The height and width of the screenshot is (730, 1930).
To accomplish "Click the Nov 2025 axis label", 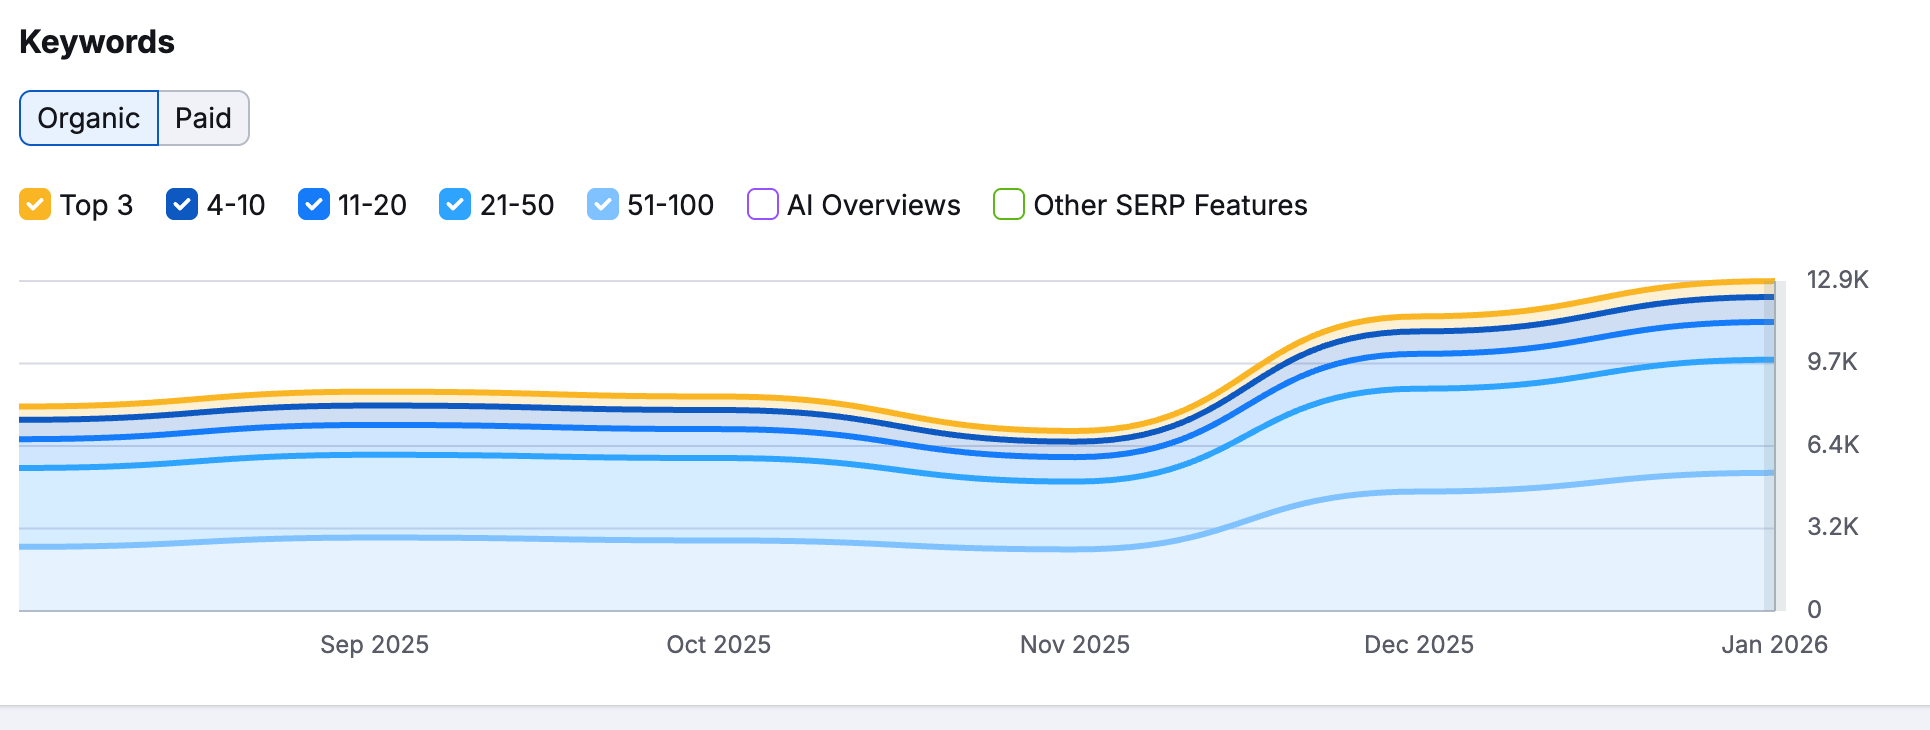I will 1075,644.
